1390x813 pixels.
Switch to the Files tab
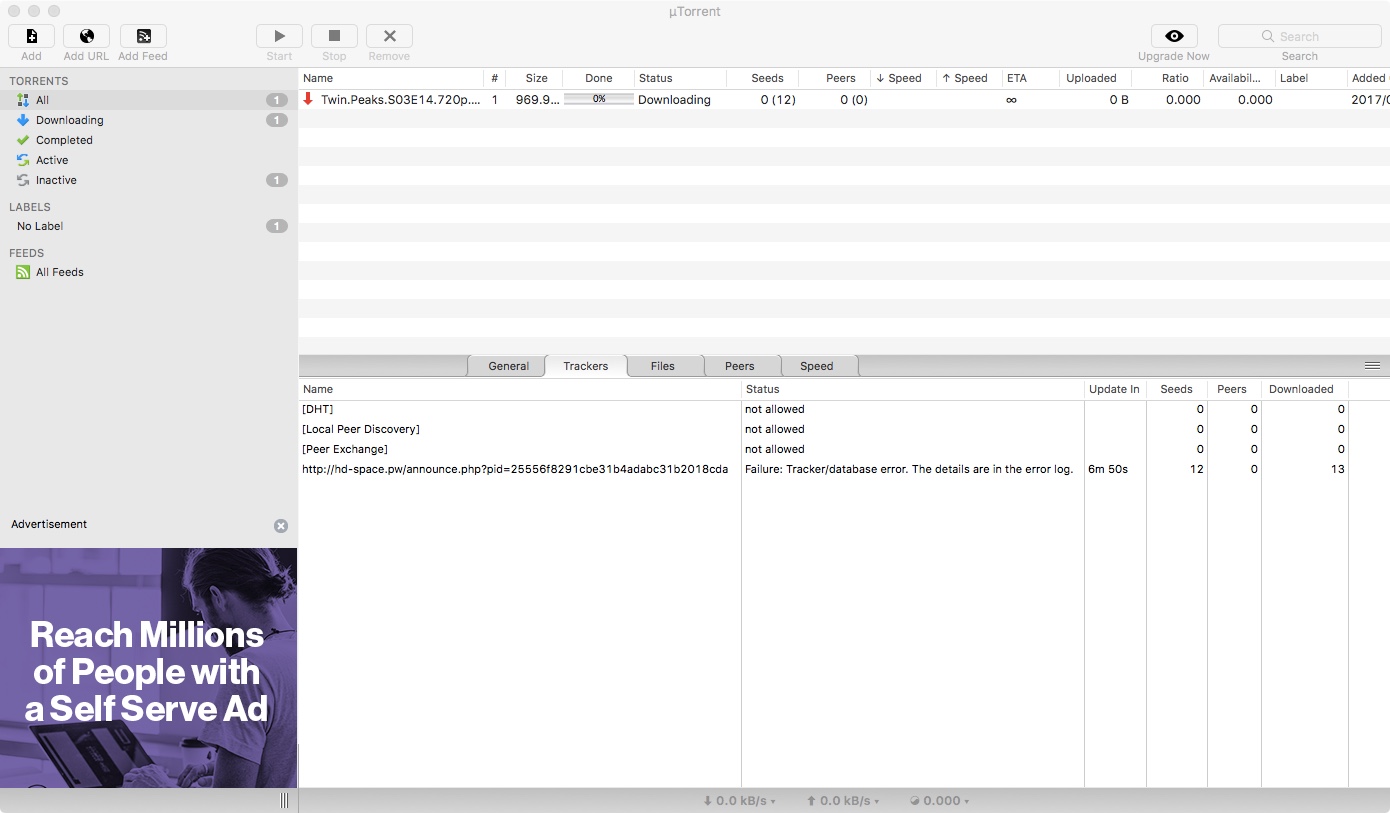pyautogui.click(x=663, y=366)
